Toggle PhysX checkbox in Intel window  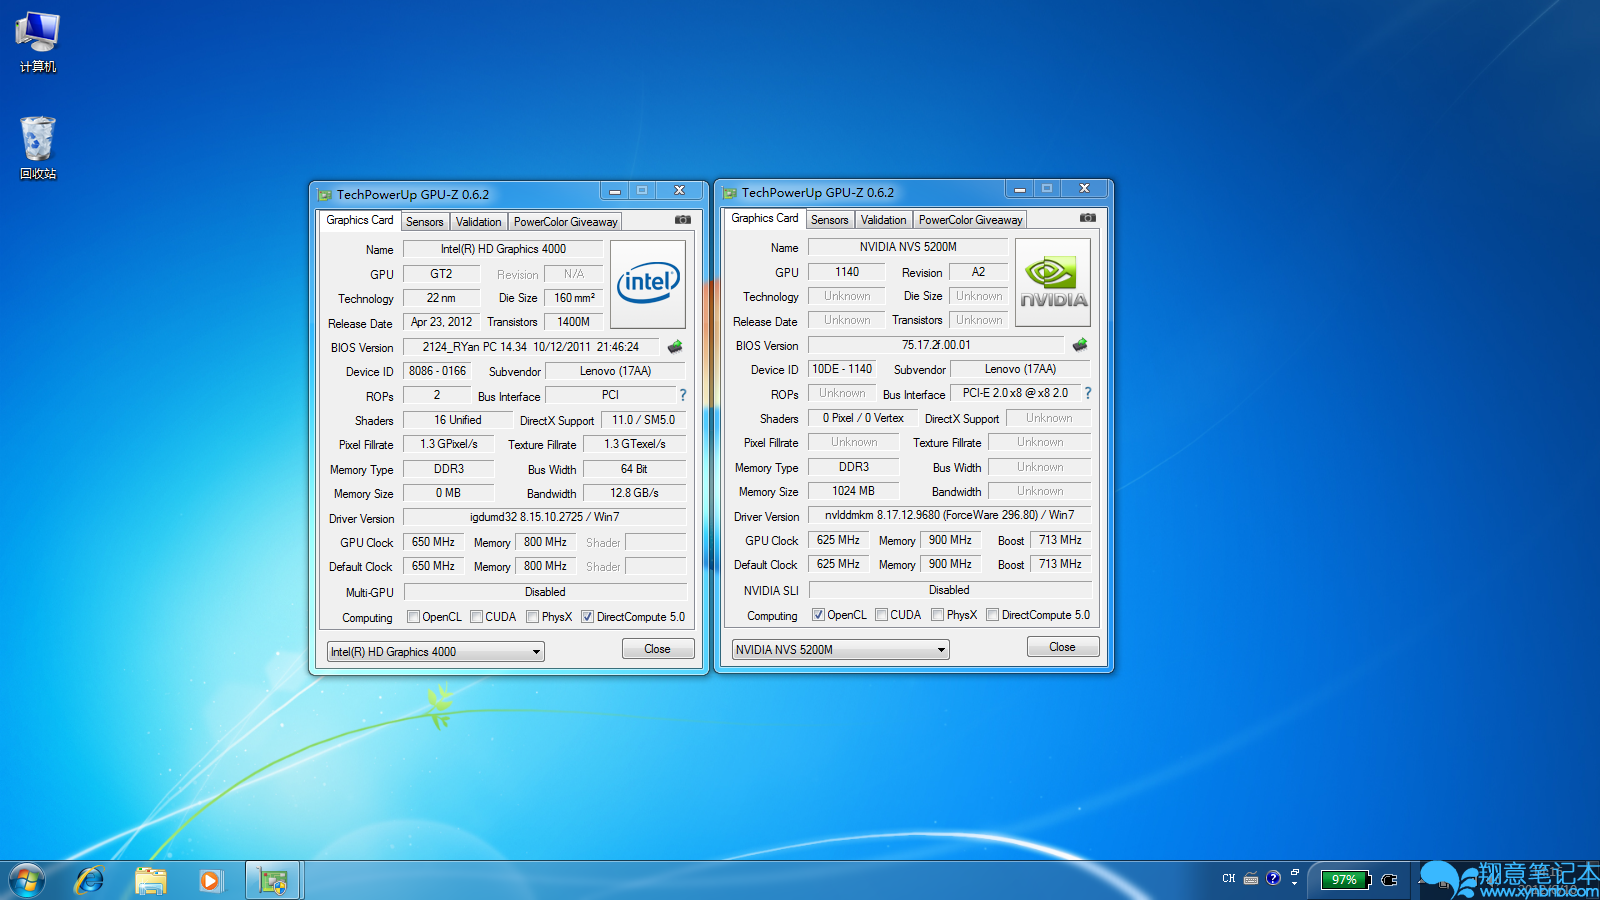pyautogui.click(x=533, y=617)
